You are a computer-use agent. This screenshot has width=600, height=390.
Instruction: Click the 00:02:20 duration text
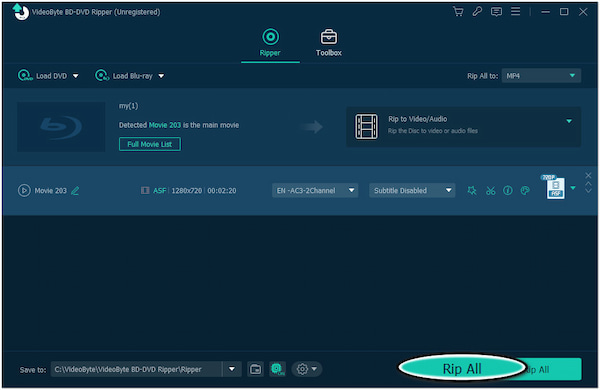pyautogui.click(x=222, y=191)
